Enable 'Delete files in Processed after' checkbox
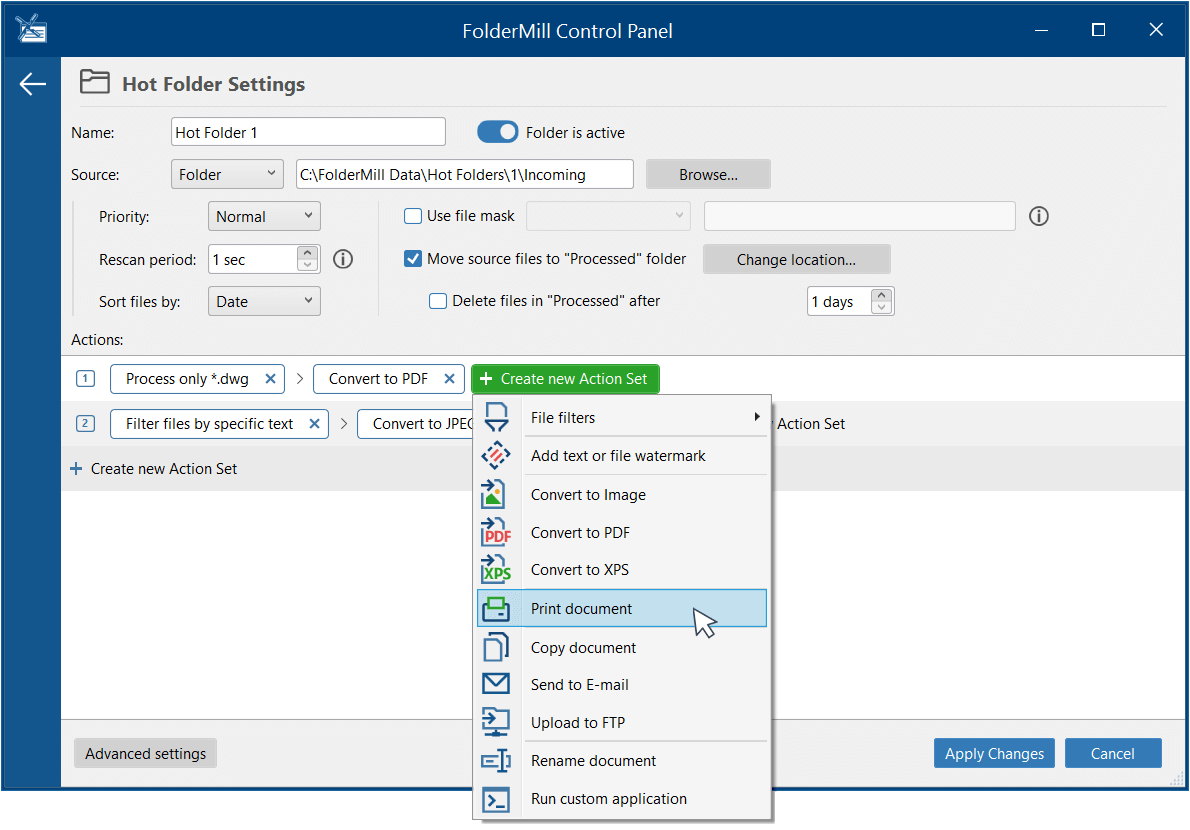1190x830 pixels. pos(438,301)
